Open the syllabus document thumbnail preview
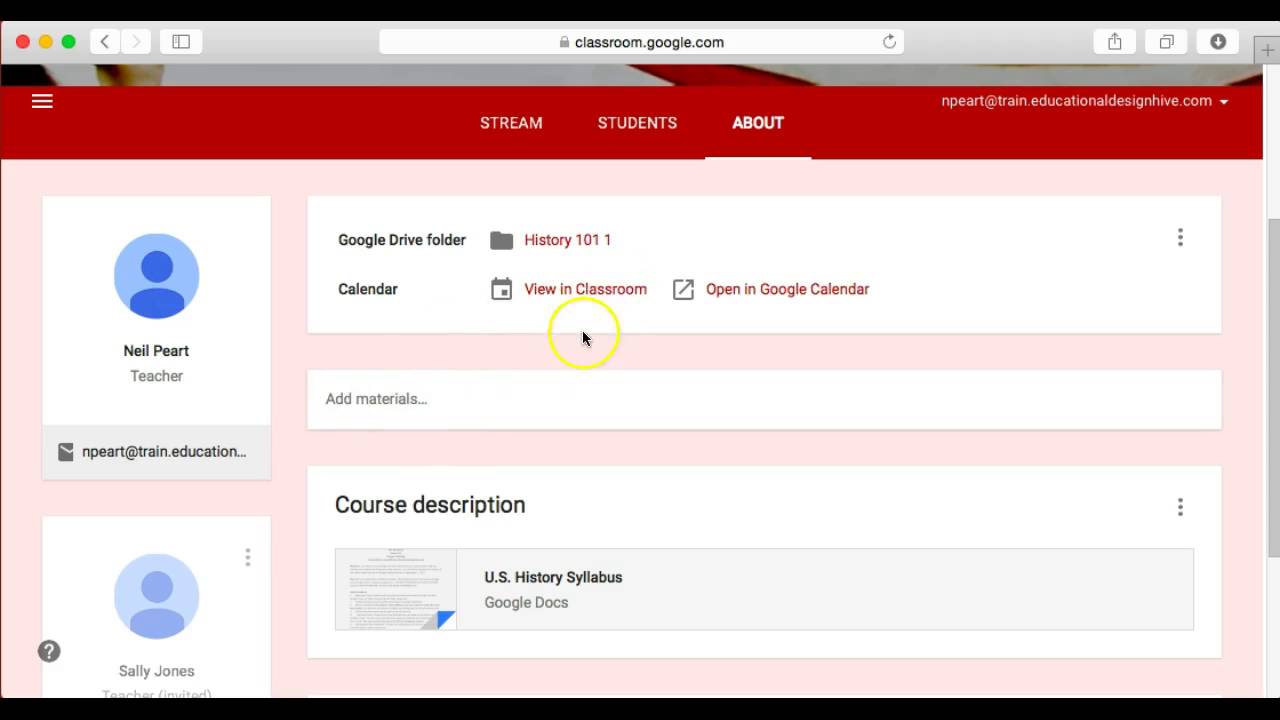This screenshot has height=720, width=1280. (396, 589)
